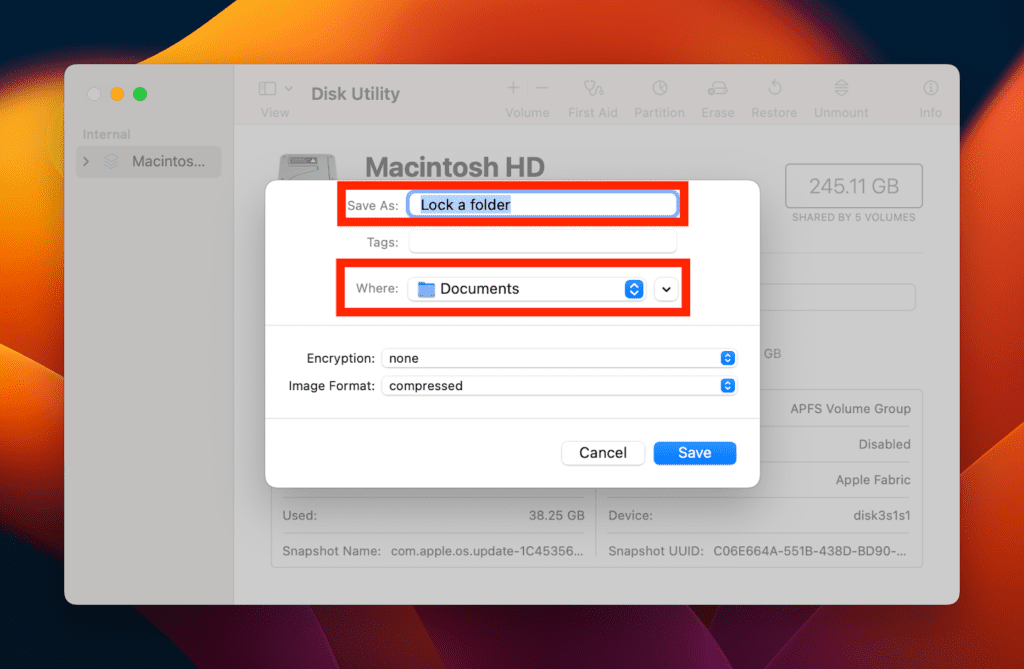Cancel the save dialog
The width and height of the screenshot is (1024, 669).
(x=603, y=453)
